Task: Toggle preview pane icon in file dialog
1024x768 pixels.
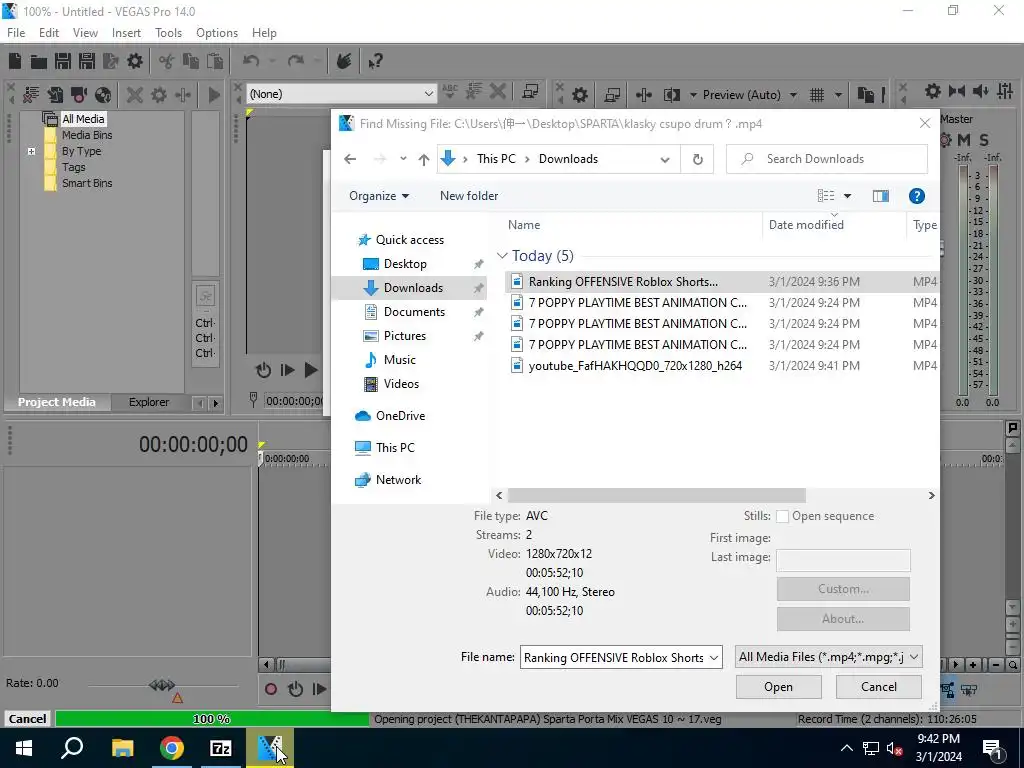Action: pyautogui.click(x=880, y=196)
